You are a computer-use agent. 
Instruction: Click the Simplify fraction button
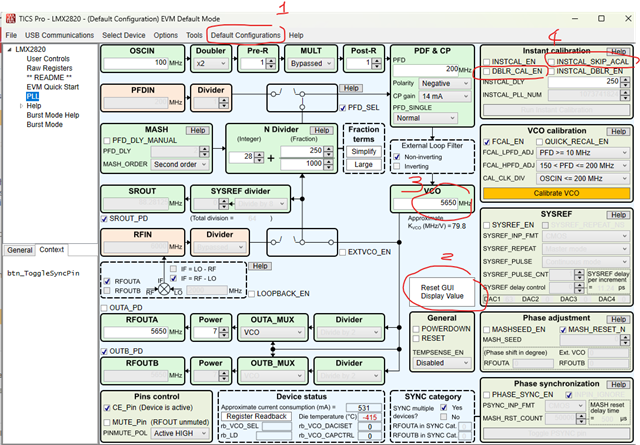pyautogui.click(x=364, y=151)
